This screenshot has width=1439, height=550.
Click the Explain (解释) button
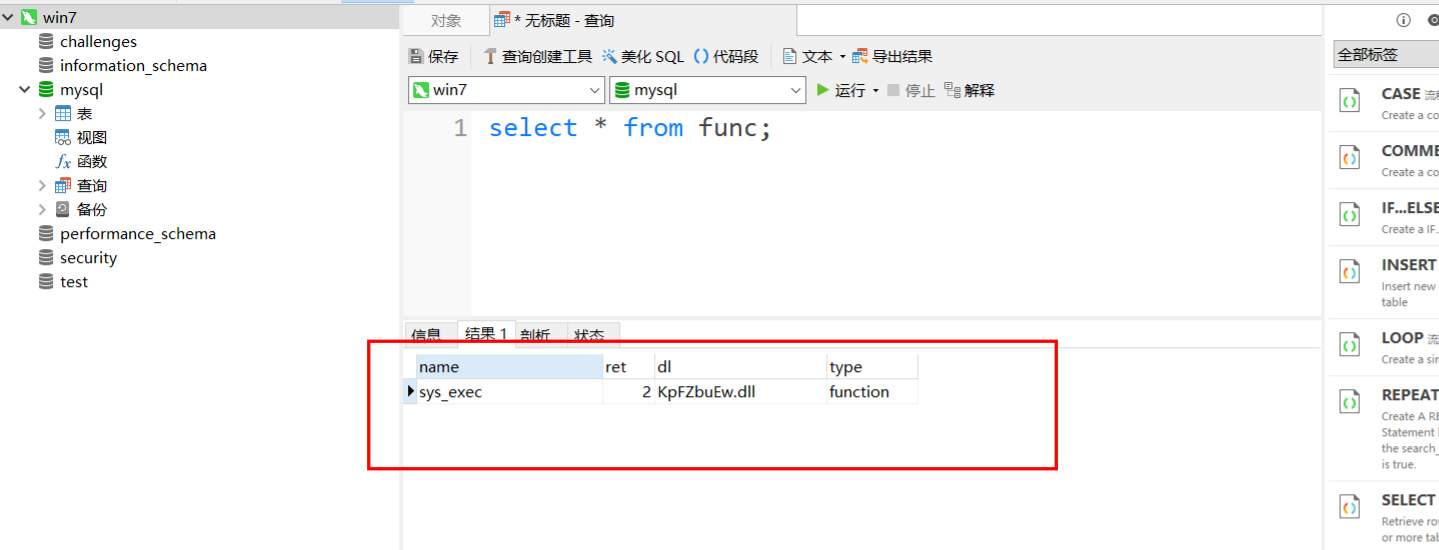coord(969,90)
